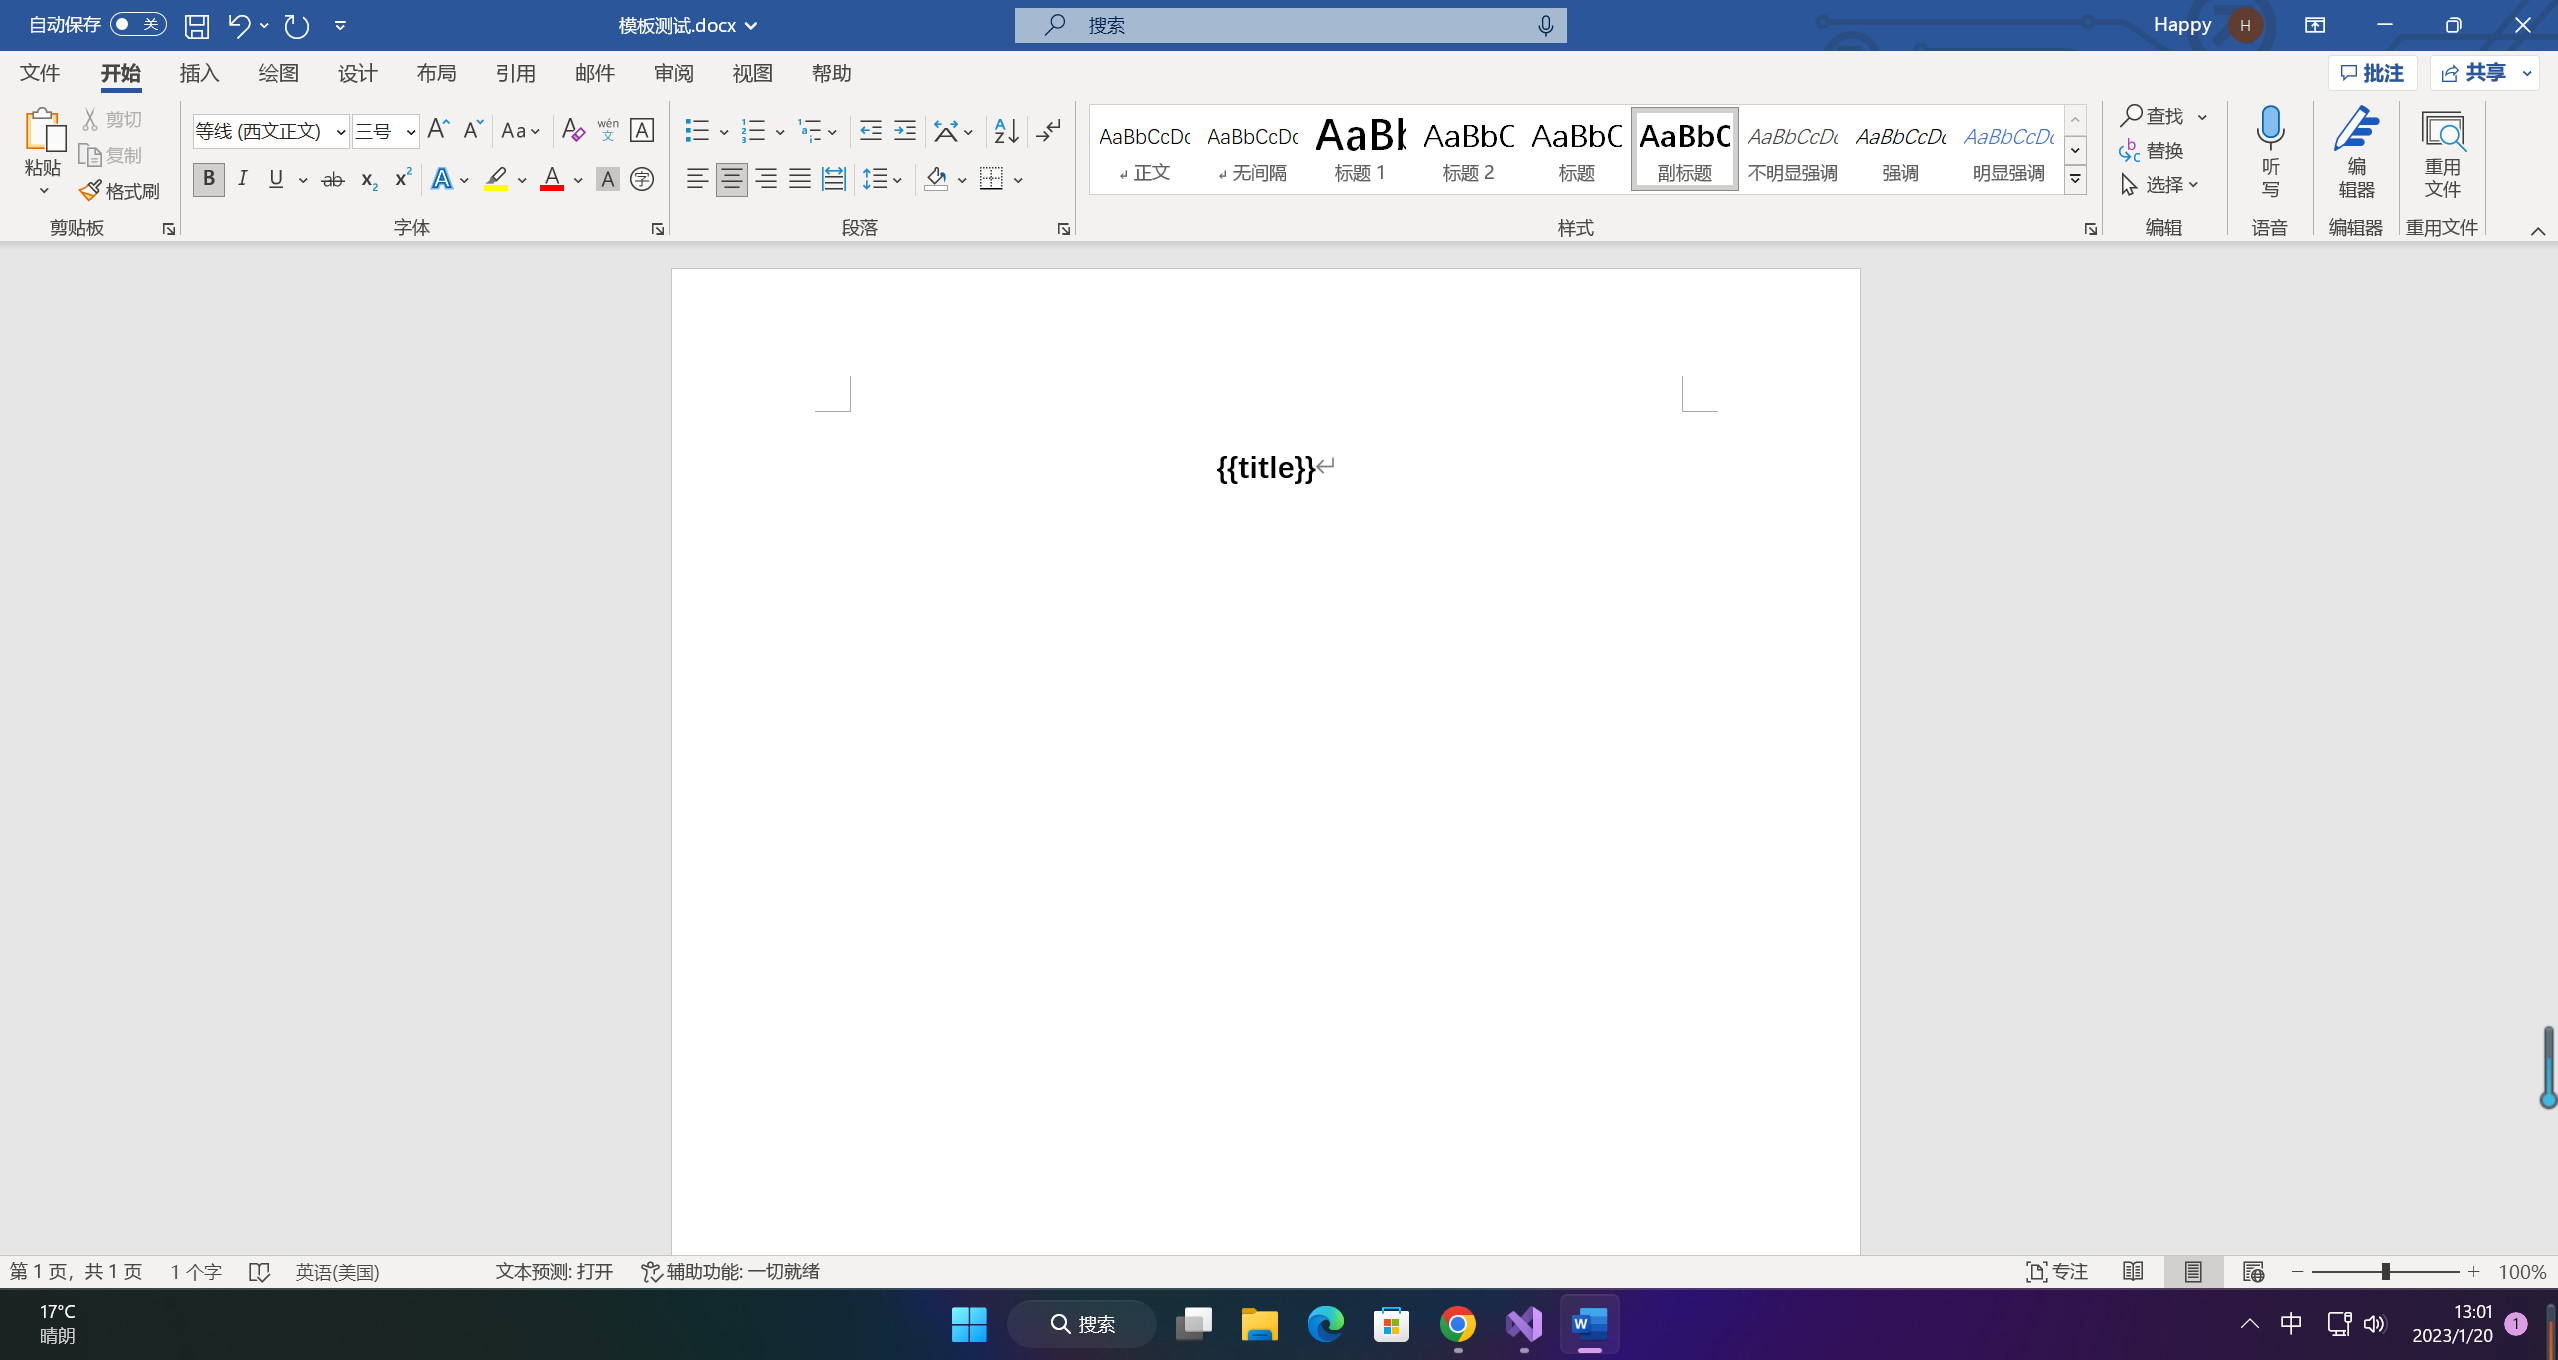Image resolution: width=2558 pixels, height=1360 pixels.
Task: Open the font name dropdown 等线 (西文正文)
Action: click(x=340, y=131)
